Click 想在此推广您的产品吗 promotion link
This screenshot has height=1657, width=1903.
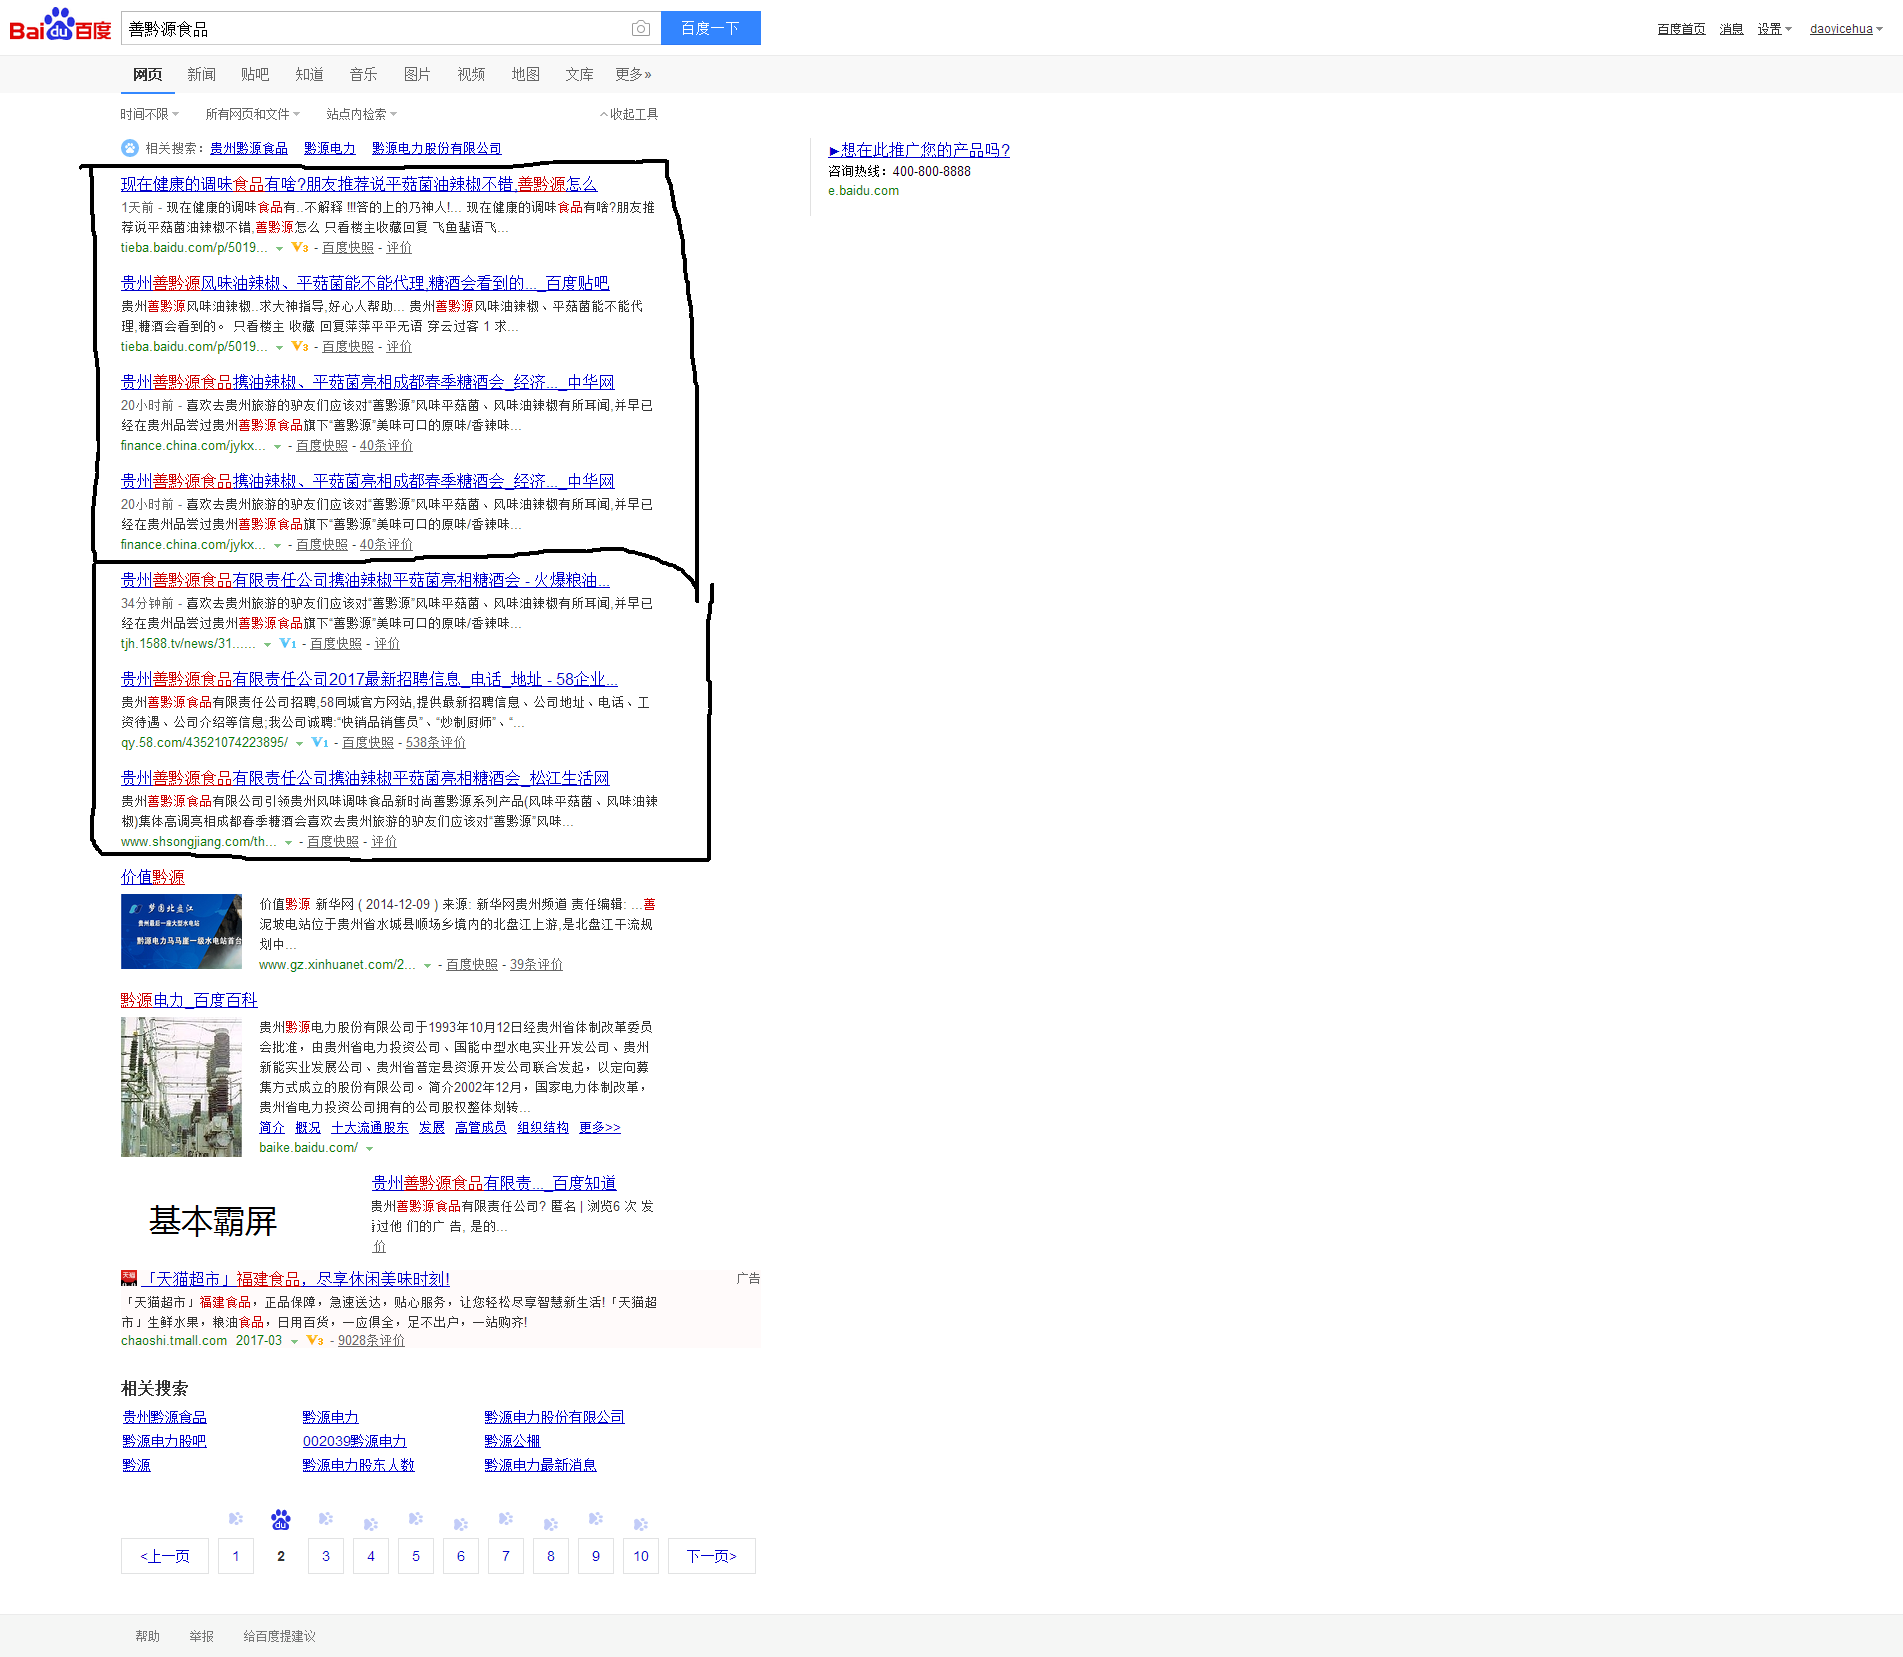[919, 150]
